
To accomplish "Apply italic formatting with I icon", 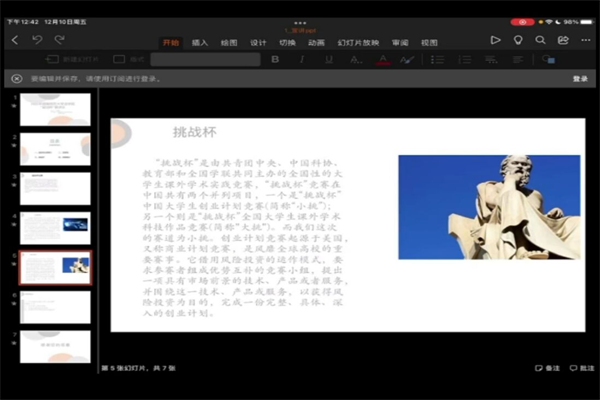I will (301, 60).
